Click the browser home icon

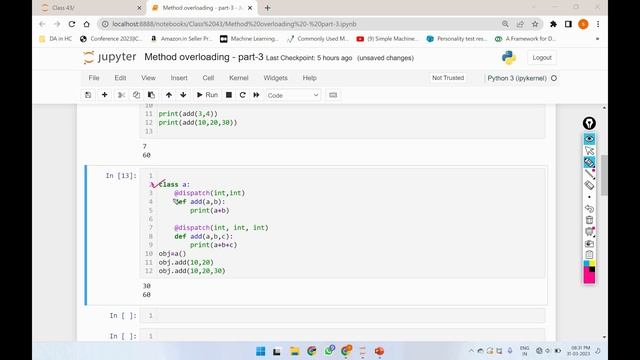[87, 24]
